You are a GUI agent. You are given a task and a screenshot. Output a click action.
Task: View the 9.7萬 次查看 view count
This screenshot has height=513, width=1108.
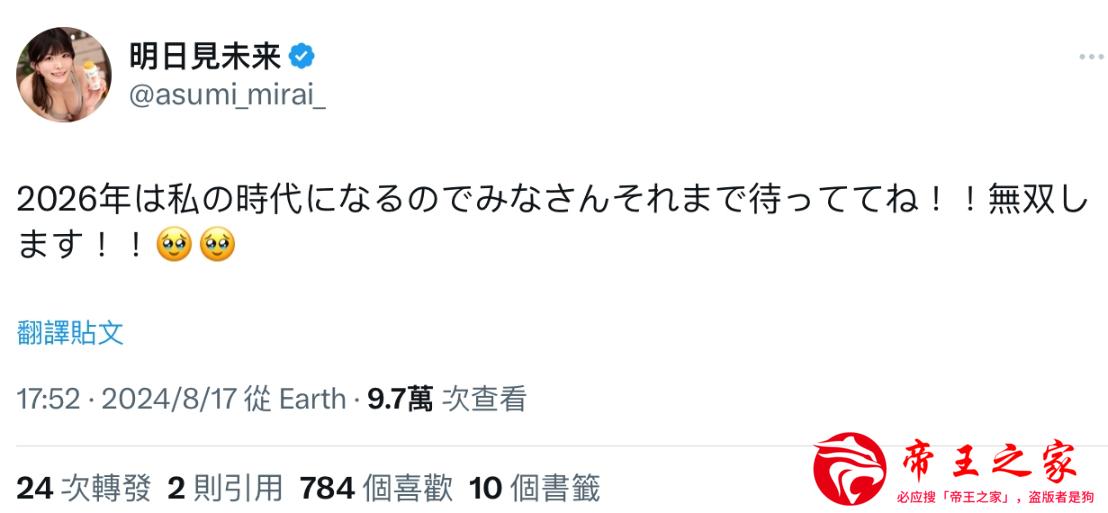coord(446,399)
